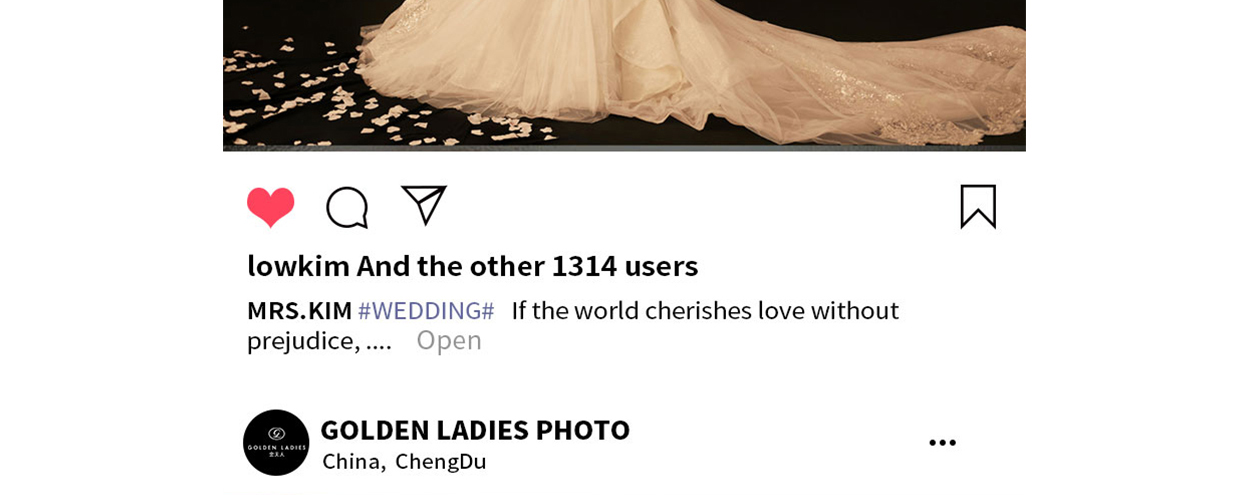
Task: Save post with bookmark icon
Action: tap(978, 206)
